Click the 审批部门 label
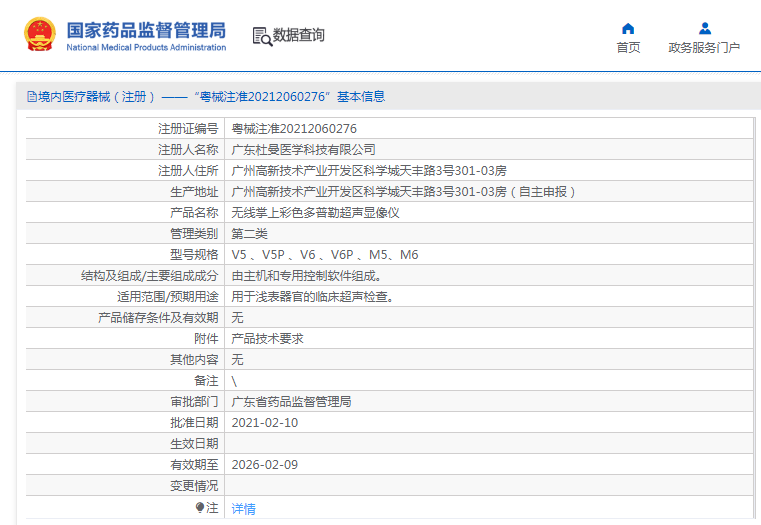Screen dimensions: 761x525 (x=194, y=402)
